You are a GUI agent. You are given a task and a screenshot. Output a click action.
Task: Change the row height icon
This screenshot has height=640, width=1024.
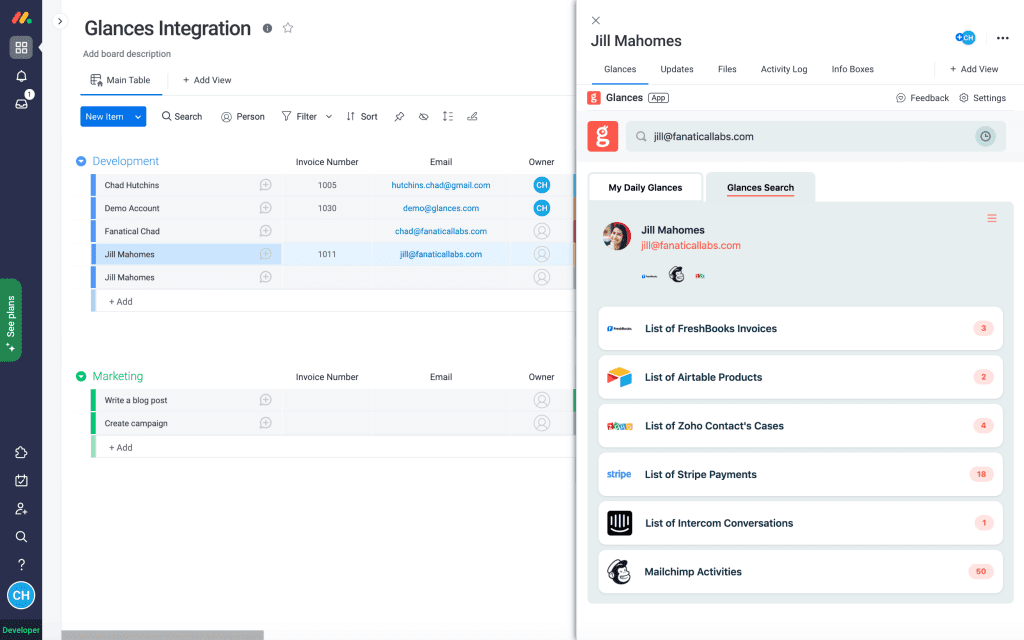click(447, 116)
